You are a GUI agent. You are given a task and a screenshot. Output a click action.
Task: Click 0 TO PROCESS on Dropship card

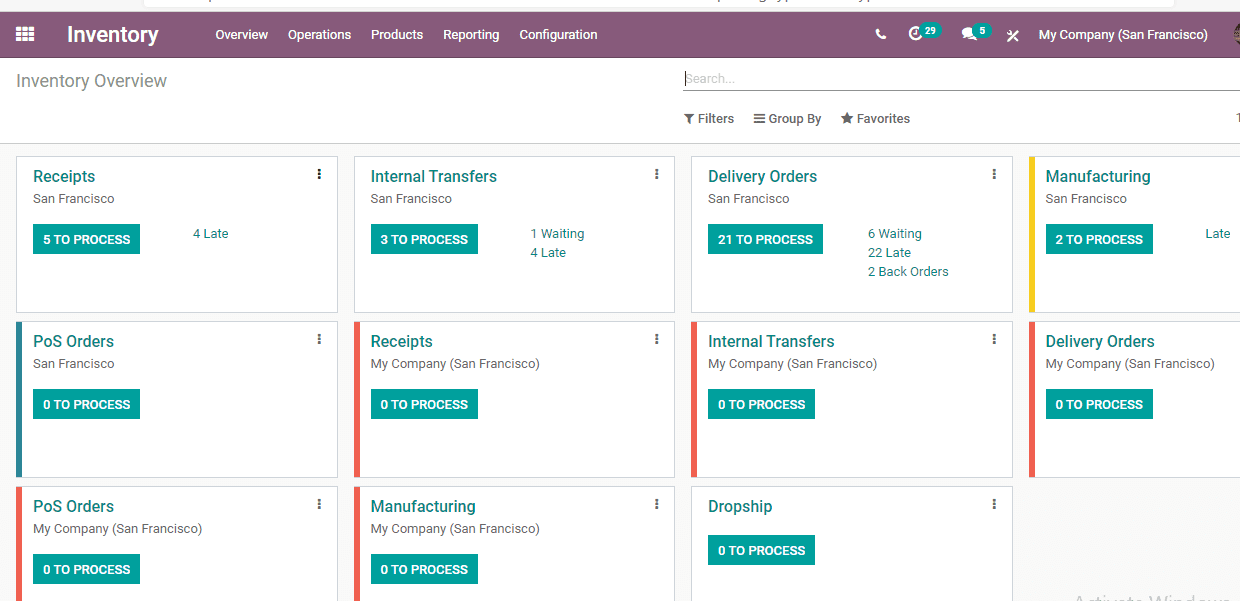click(761, 550)
